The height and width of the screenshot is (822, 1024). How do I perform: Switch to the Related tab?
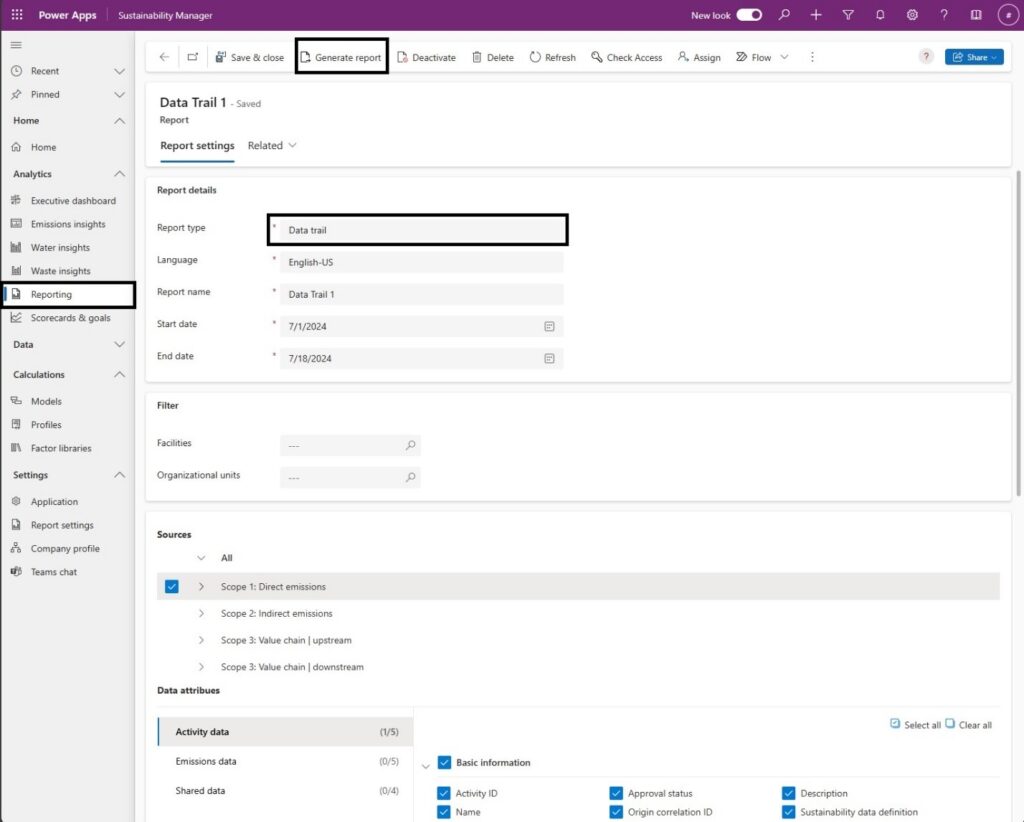[x=264, y=145]
